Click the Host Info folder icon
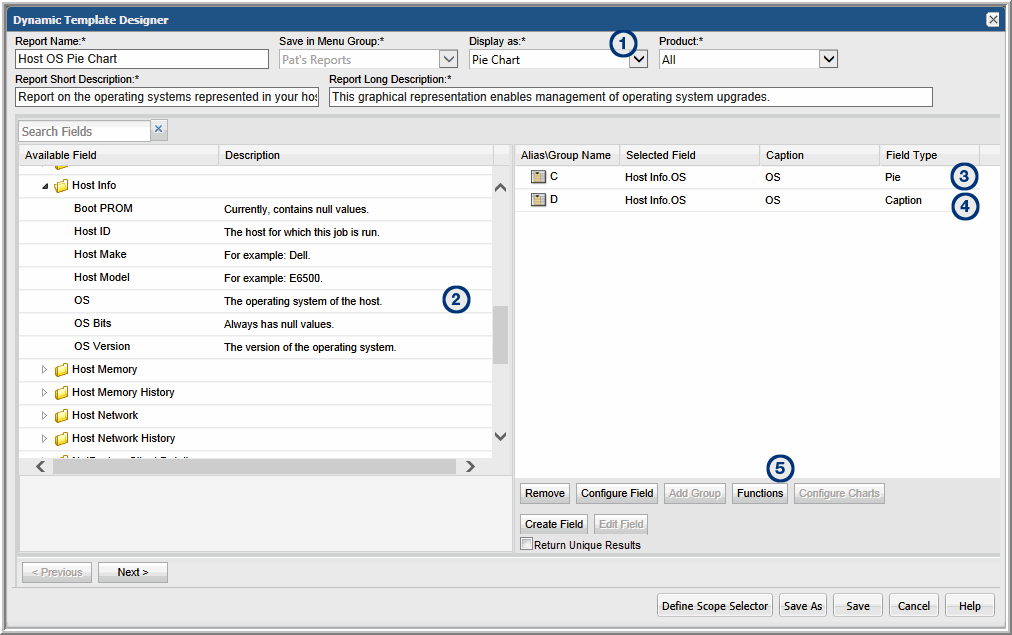Screen dimensions: 1012x635 (61, 186)
